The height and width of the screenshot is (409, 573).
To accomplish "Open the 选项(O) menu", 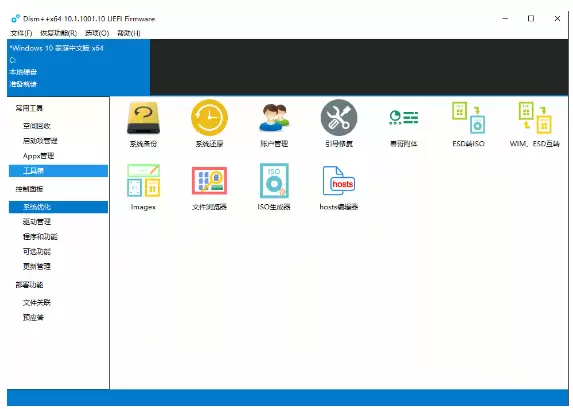I will point(97,33).
